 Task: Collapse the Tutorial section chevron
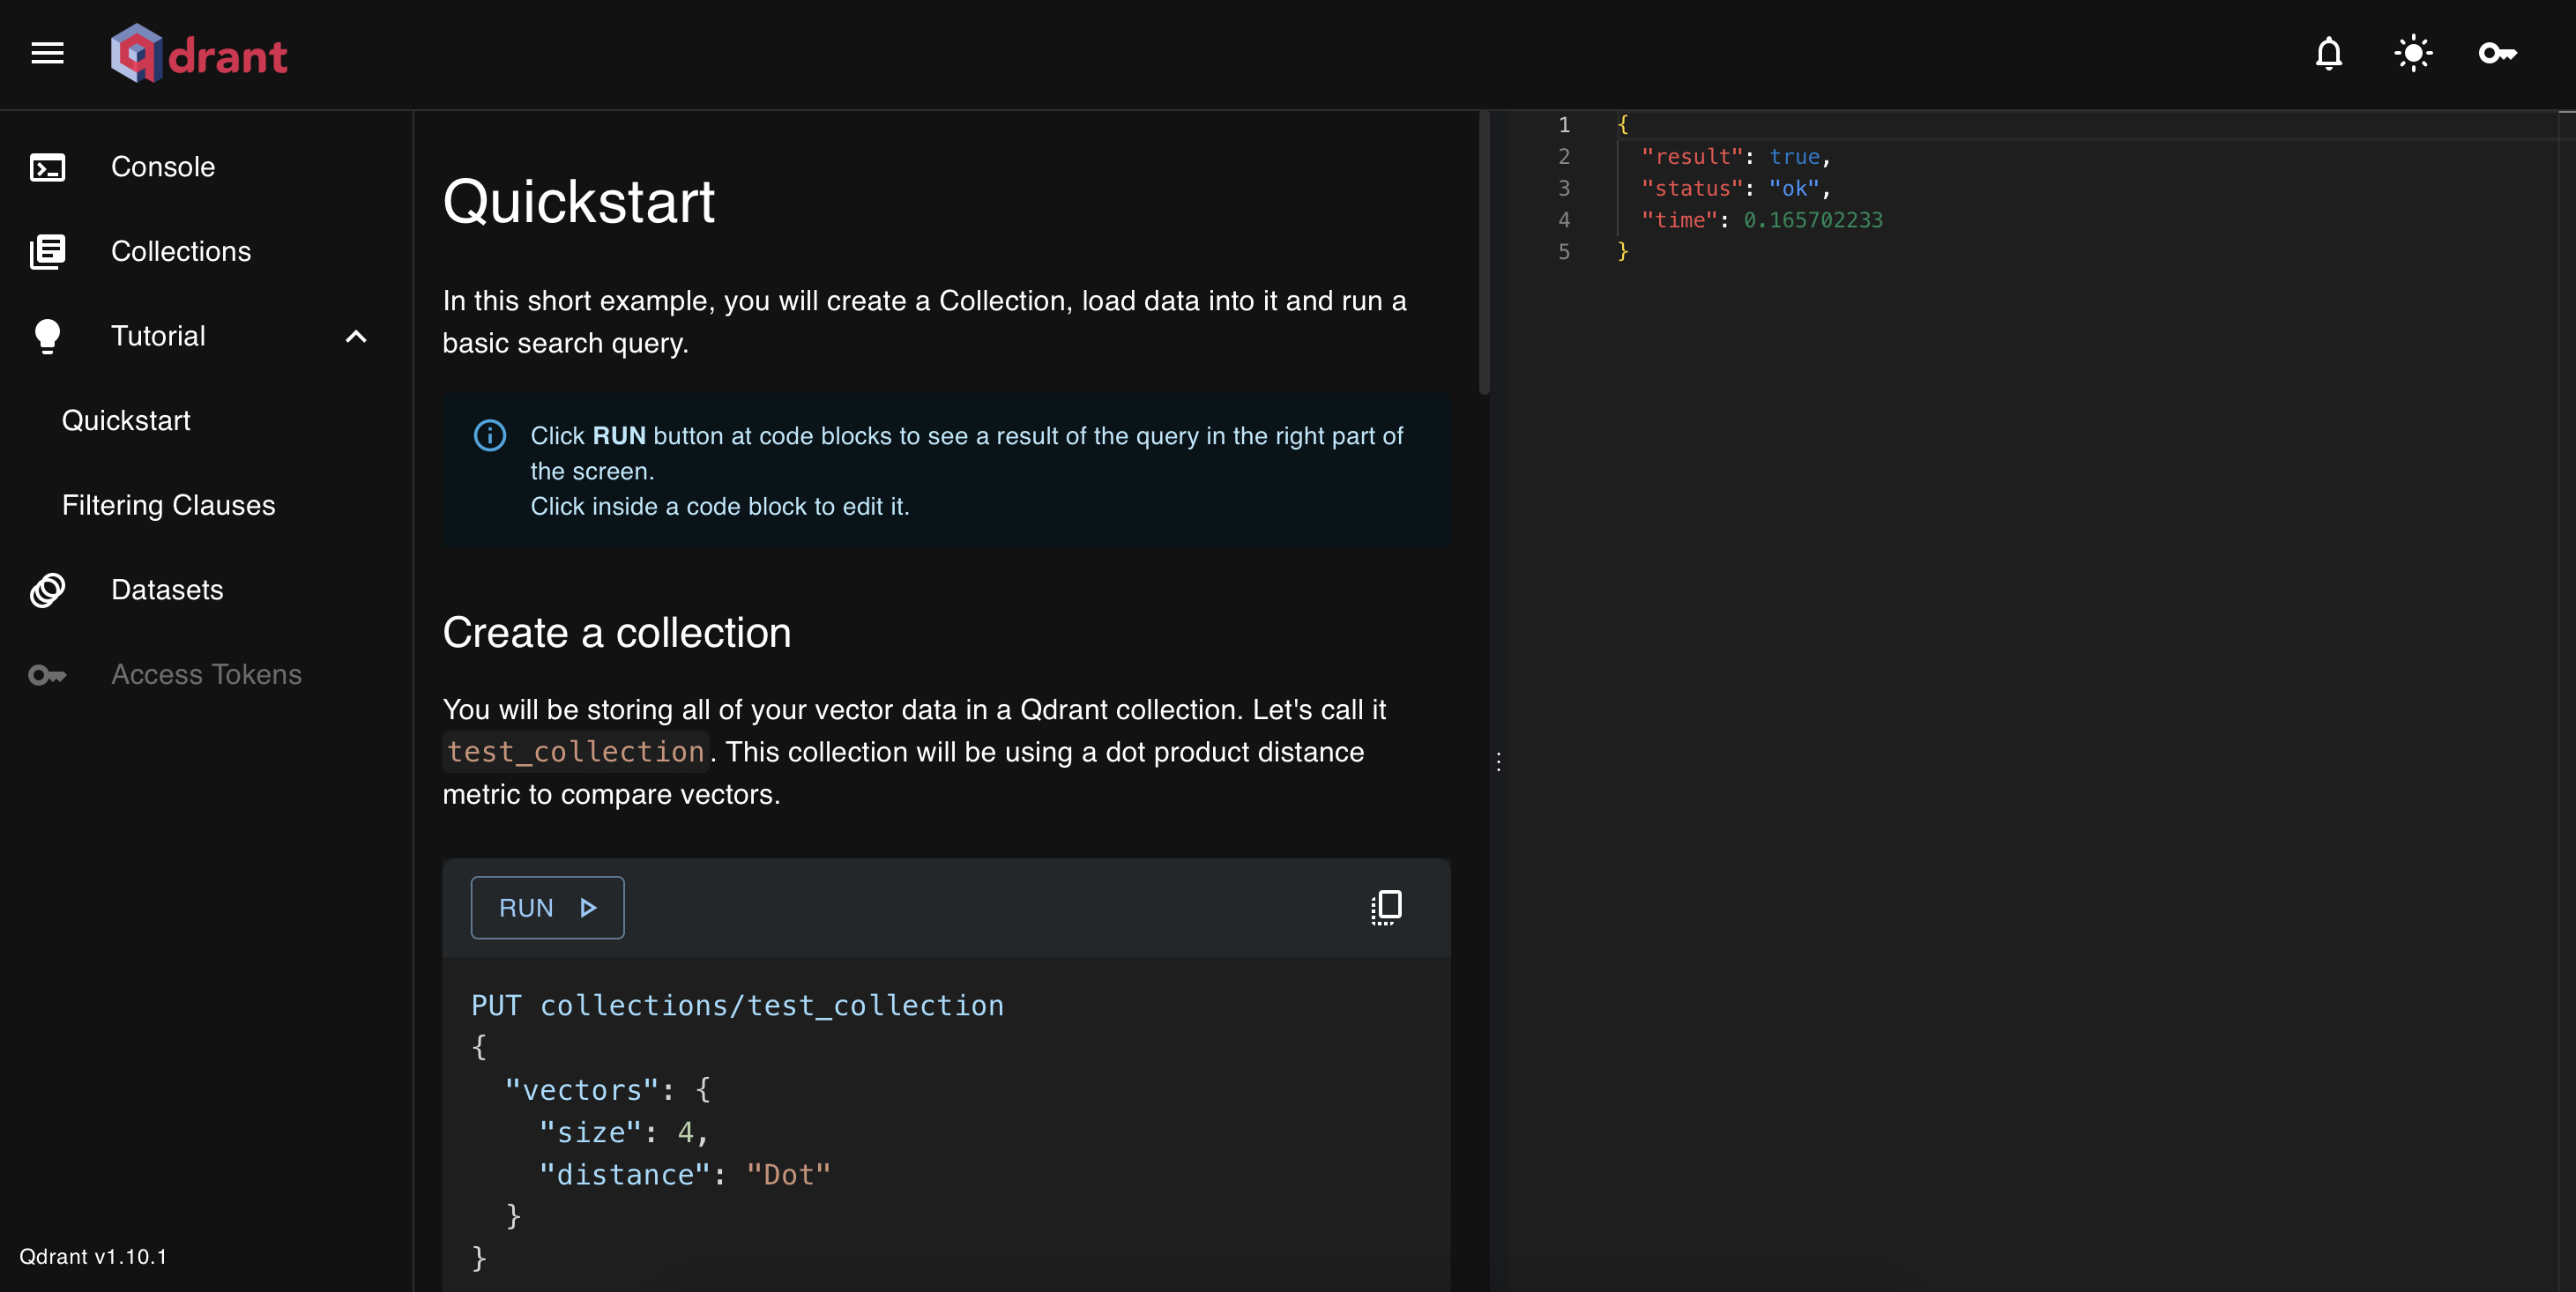(356, 337)
